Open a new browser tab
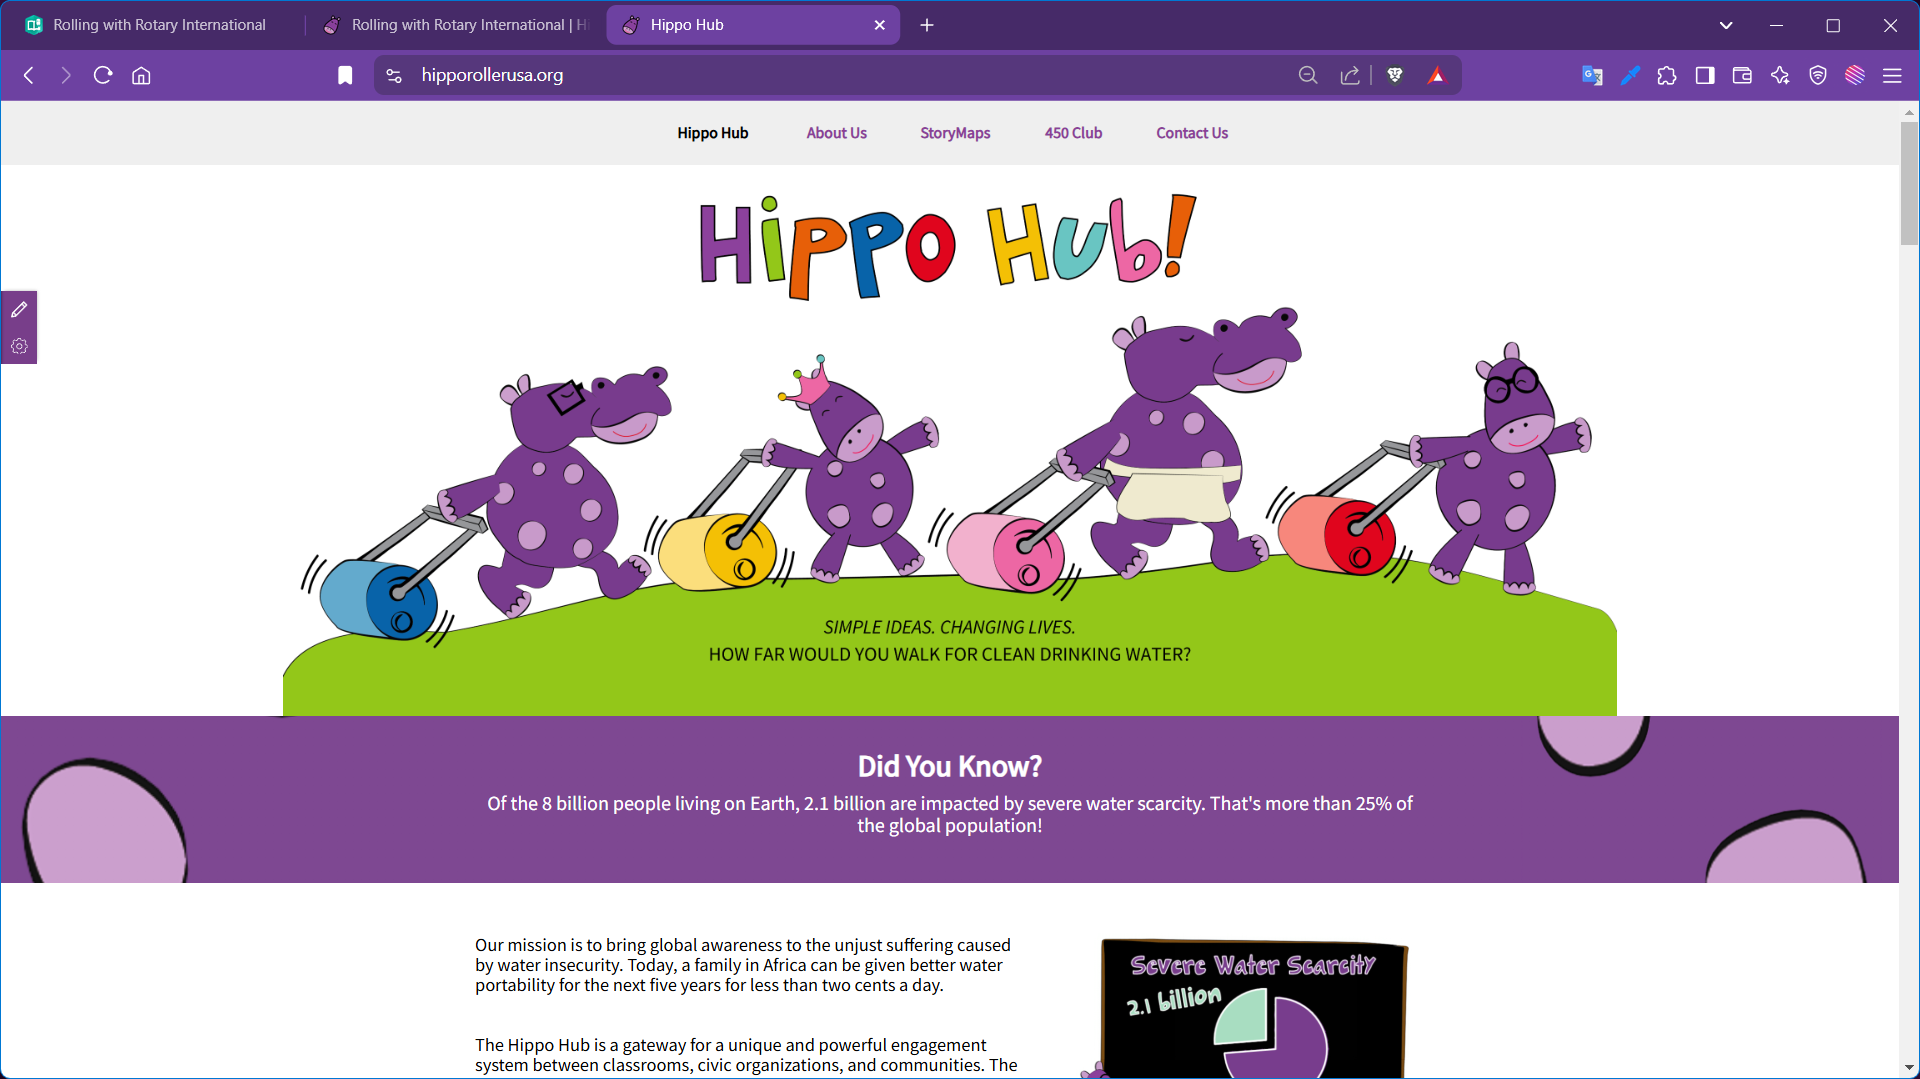1920x1079 pixels. (x=927, y=25)
